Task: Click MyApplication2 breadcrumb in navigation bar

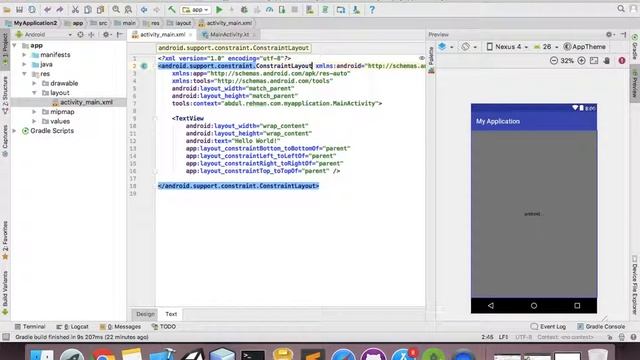Action: coord(31,23)
